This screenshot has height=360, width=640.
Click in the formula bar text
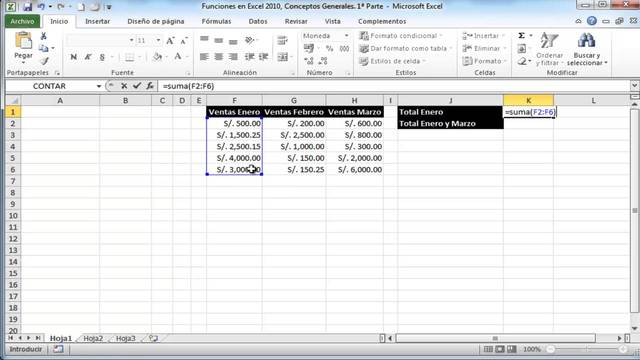tap(189, 86)
